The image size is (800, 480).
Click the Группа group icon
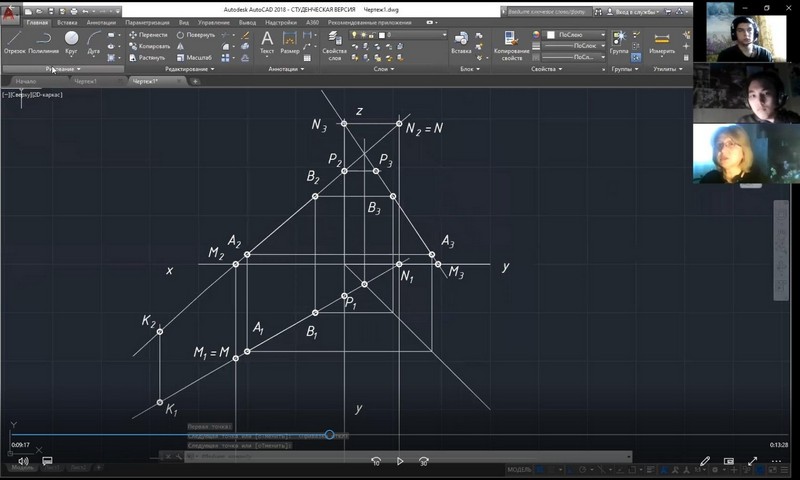(619, 41)
